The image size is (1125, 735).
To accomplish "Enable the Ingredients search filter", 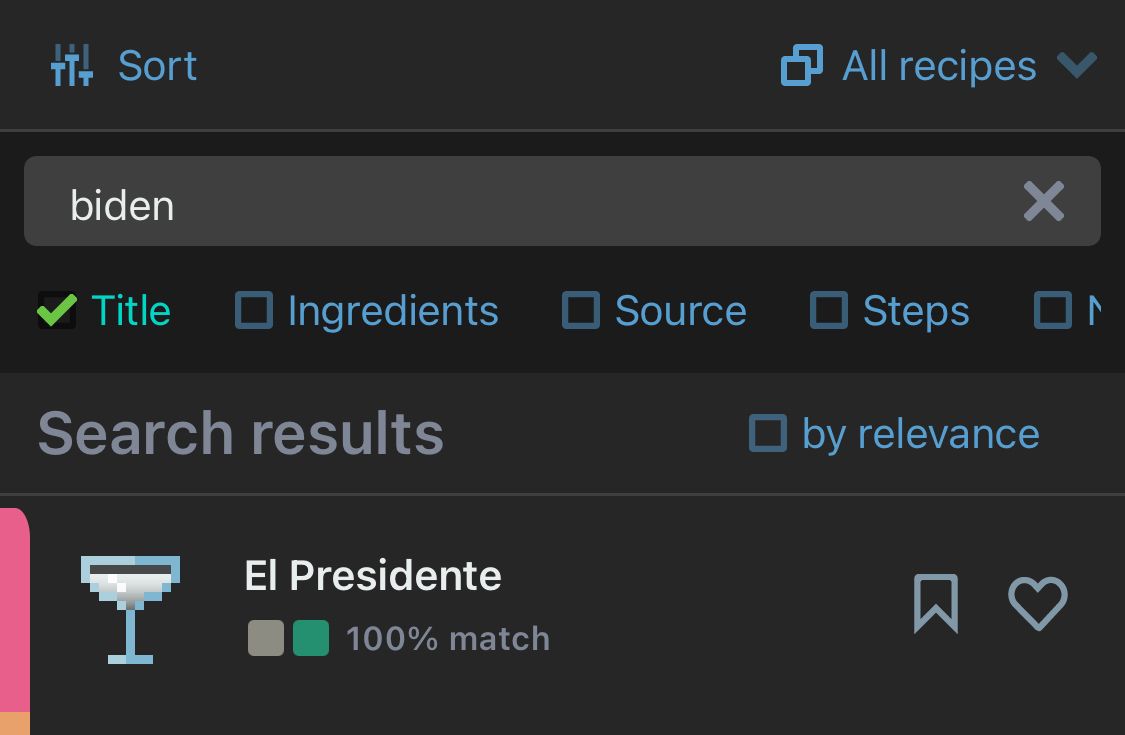I will coord(254,311).
